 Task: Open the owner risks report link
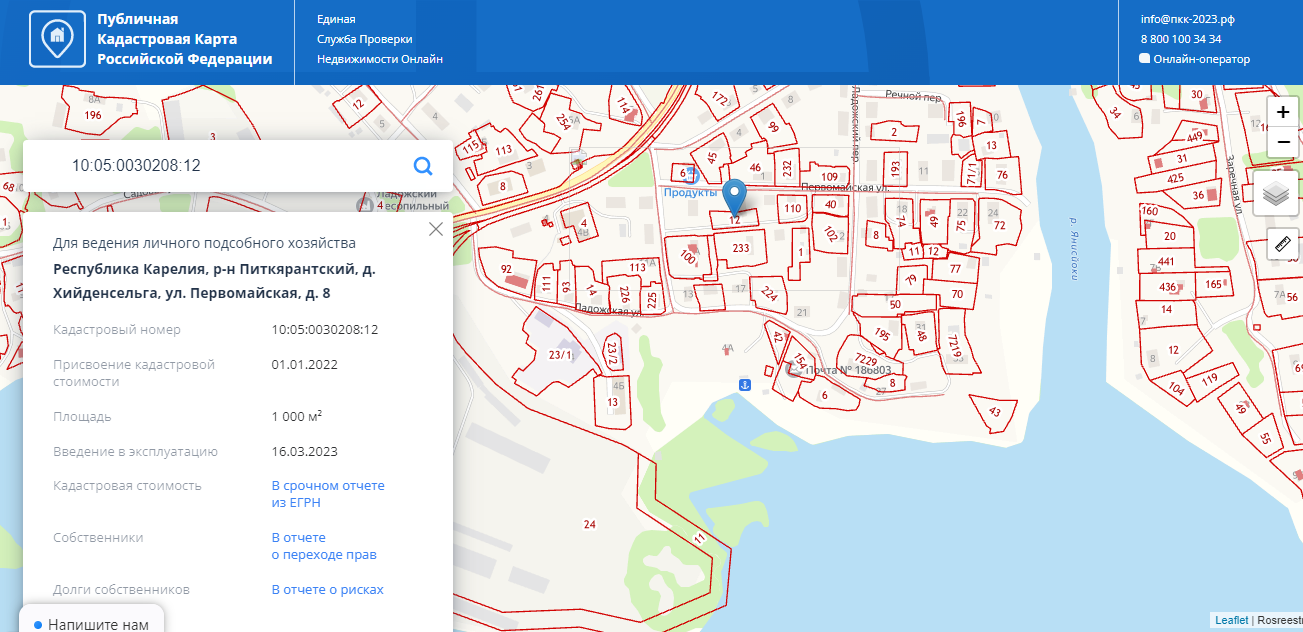point(327,589)
